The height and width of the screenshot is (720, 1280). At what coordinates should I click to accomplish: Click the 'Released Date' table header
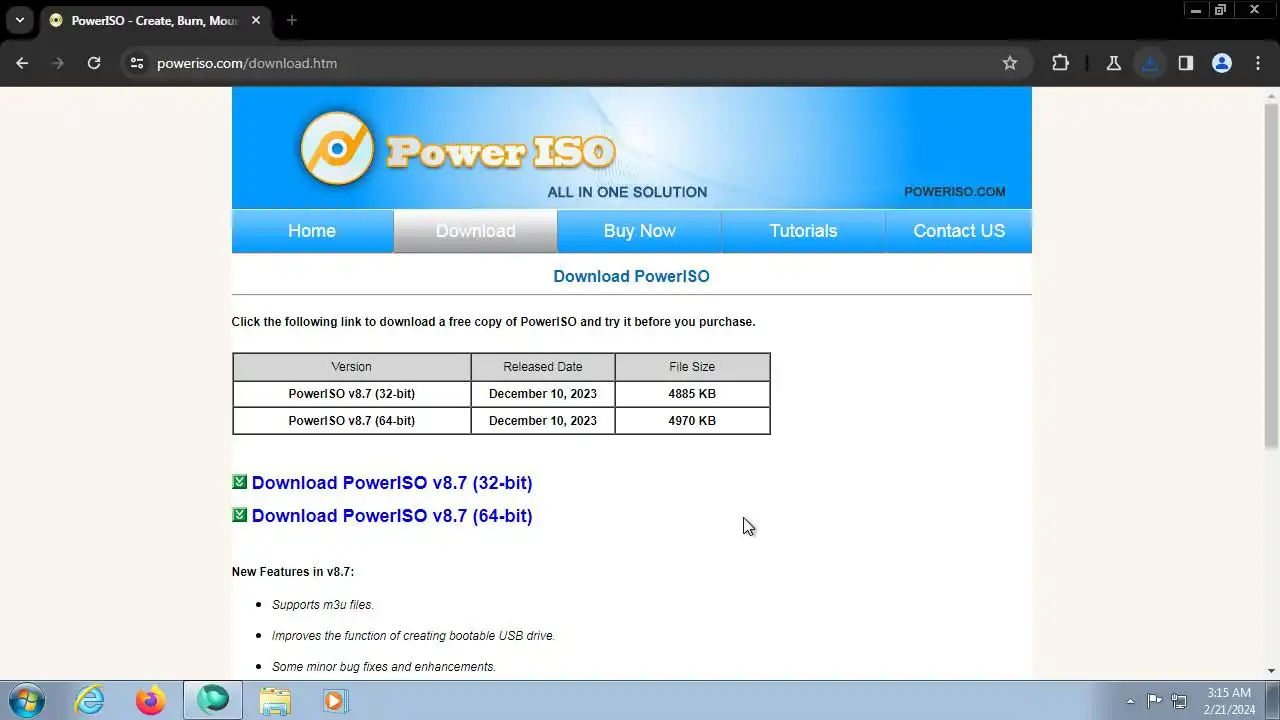pos(543,367)
